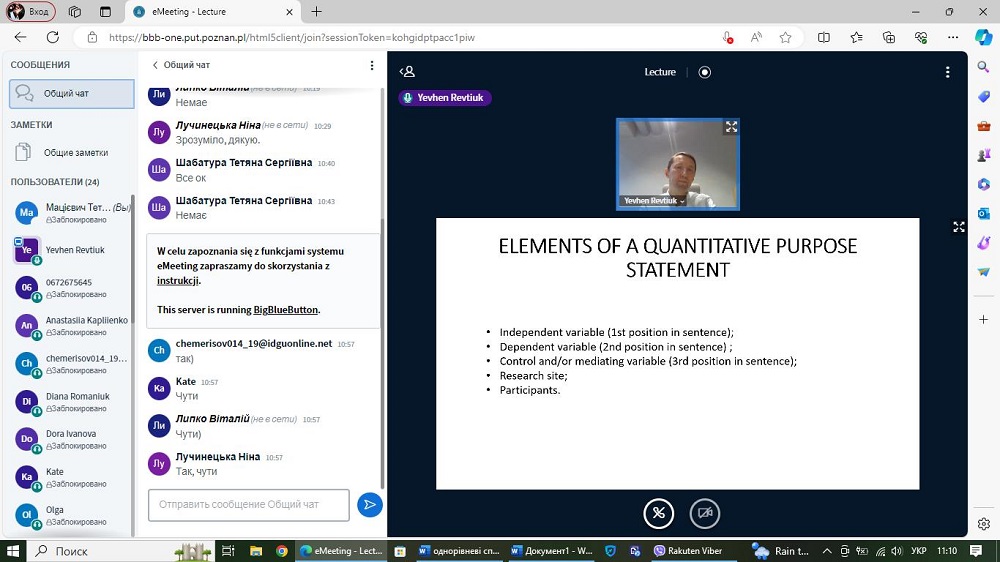1000x562 pixels.
Task: Select Общий чат in the messages sidebar
Action: (70, 94)
